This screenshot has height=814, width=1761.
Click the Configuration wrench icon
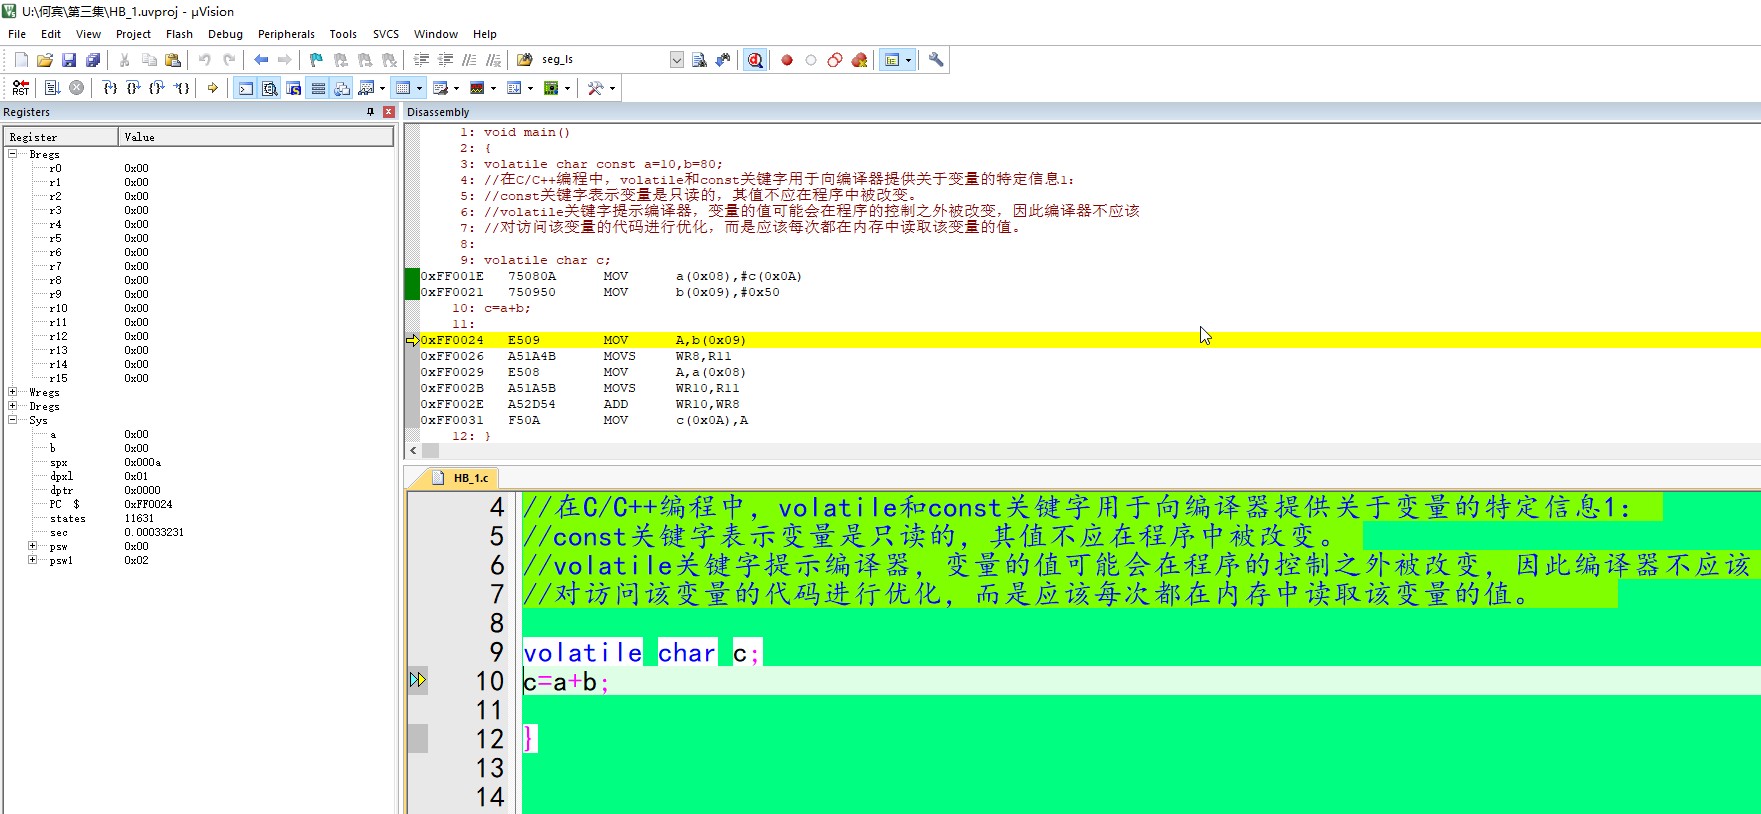point(936,60)
